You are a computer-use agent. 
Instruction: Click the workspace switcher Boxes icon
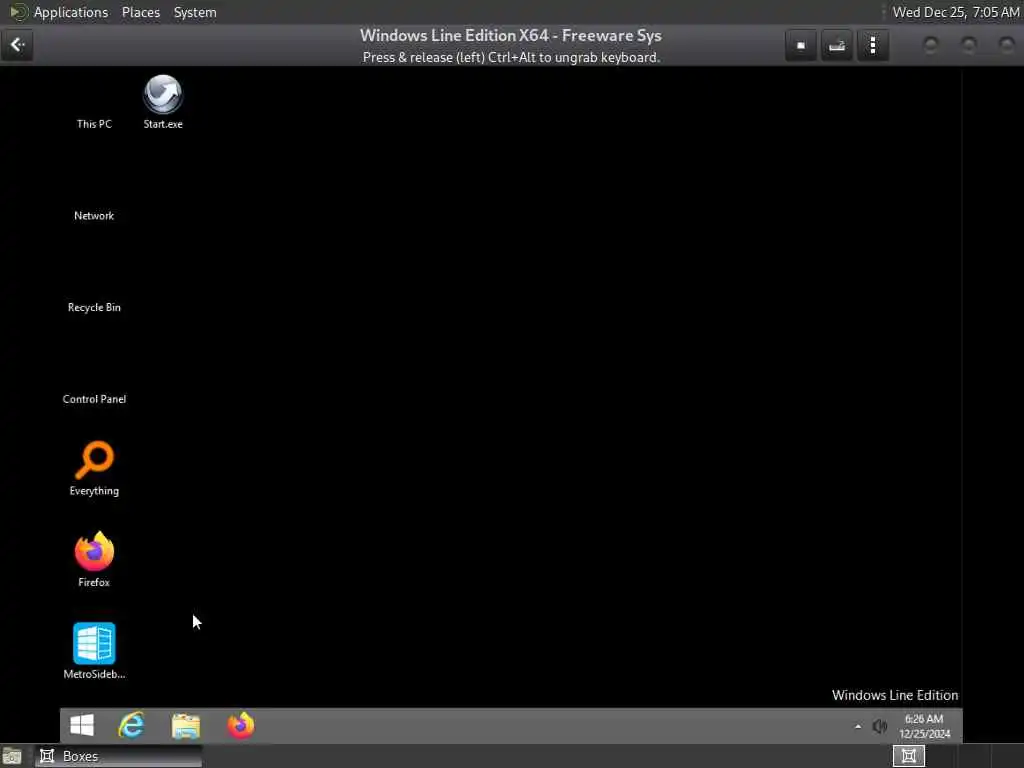tap(908, 756)
